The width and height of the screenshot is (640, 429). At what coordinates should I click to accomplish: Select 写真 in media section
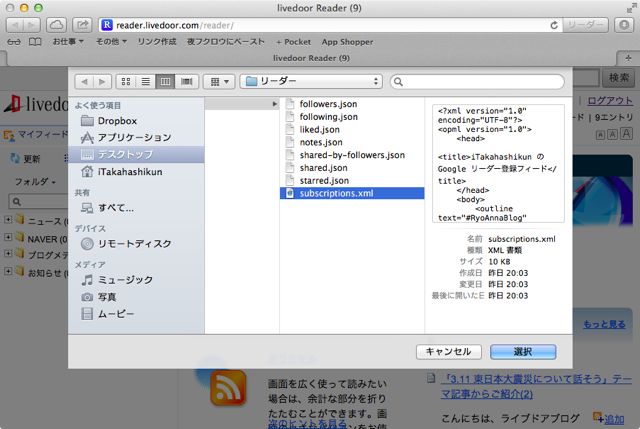click(136, 297)
